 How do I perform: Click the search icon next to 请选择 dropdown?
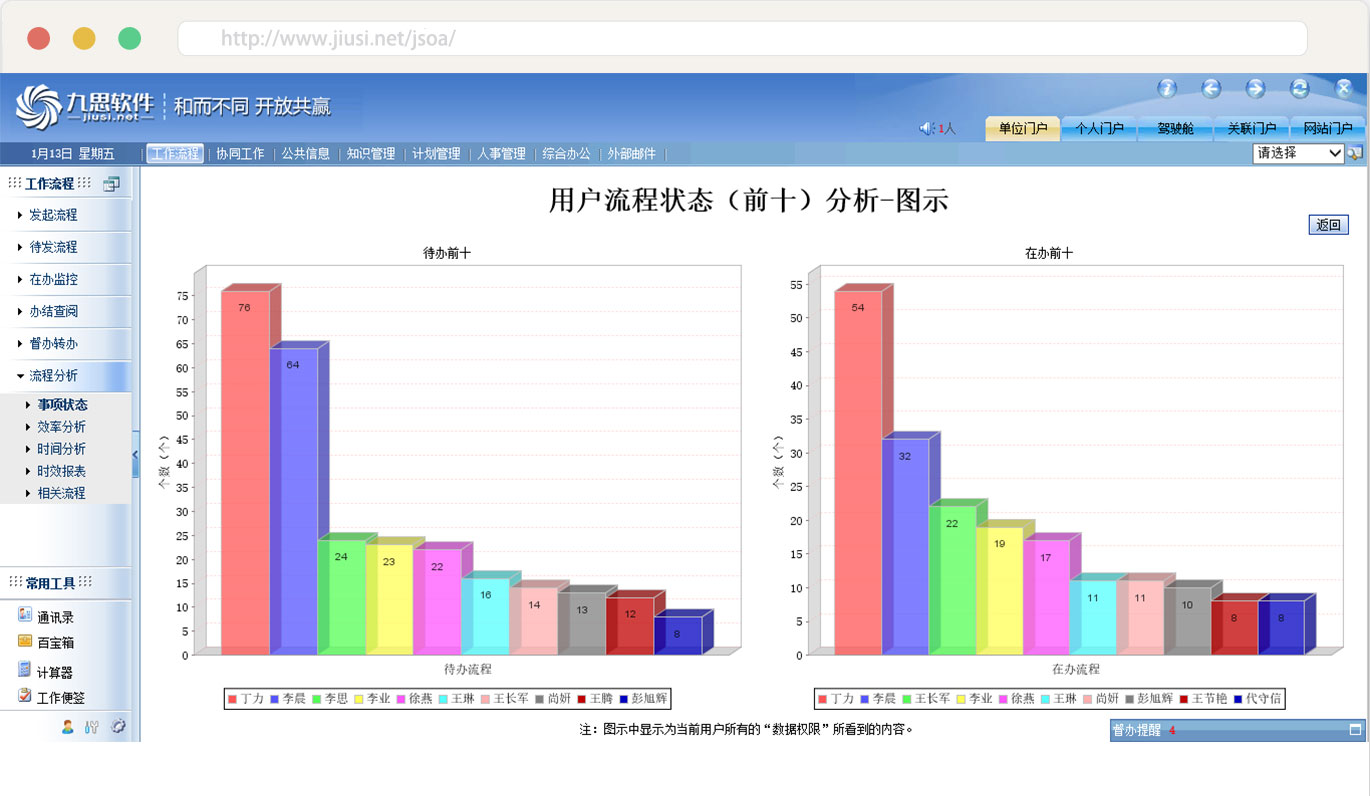1355,154
